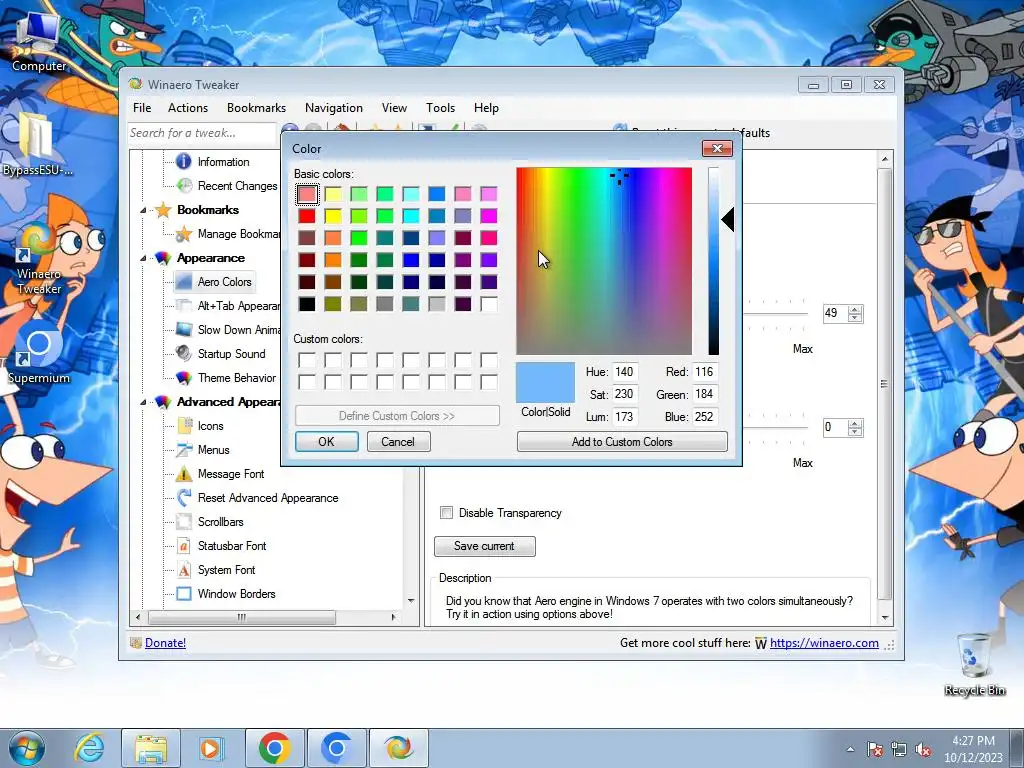Collapse the Appearance tree group
Screen dimensions: 1024x768
143,258
